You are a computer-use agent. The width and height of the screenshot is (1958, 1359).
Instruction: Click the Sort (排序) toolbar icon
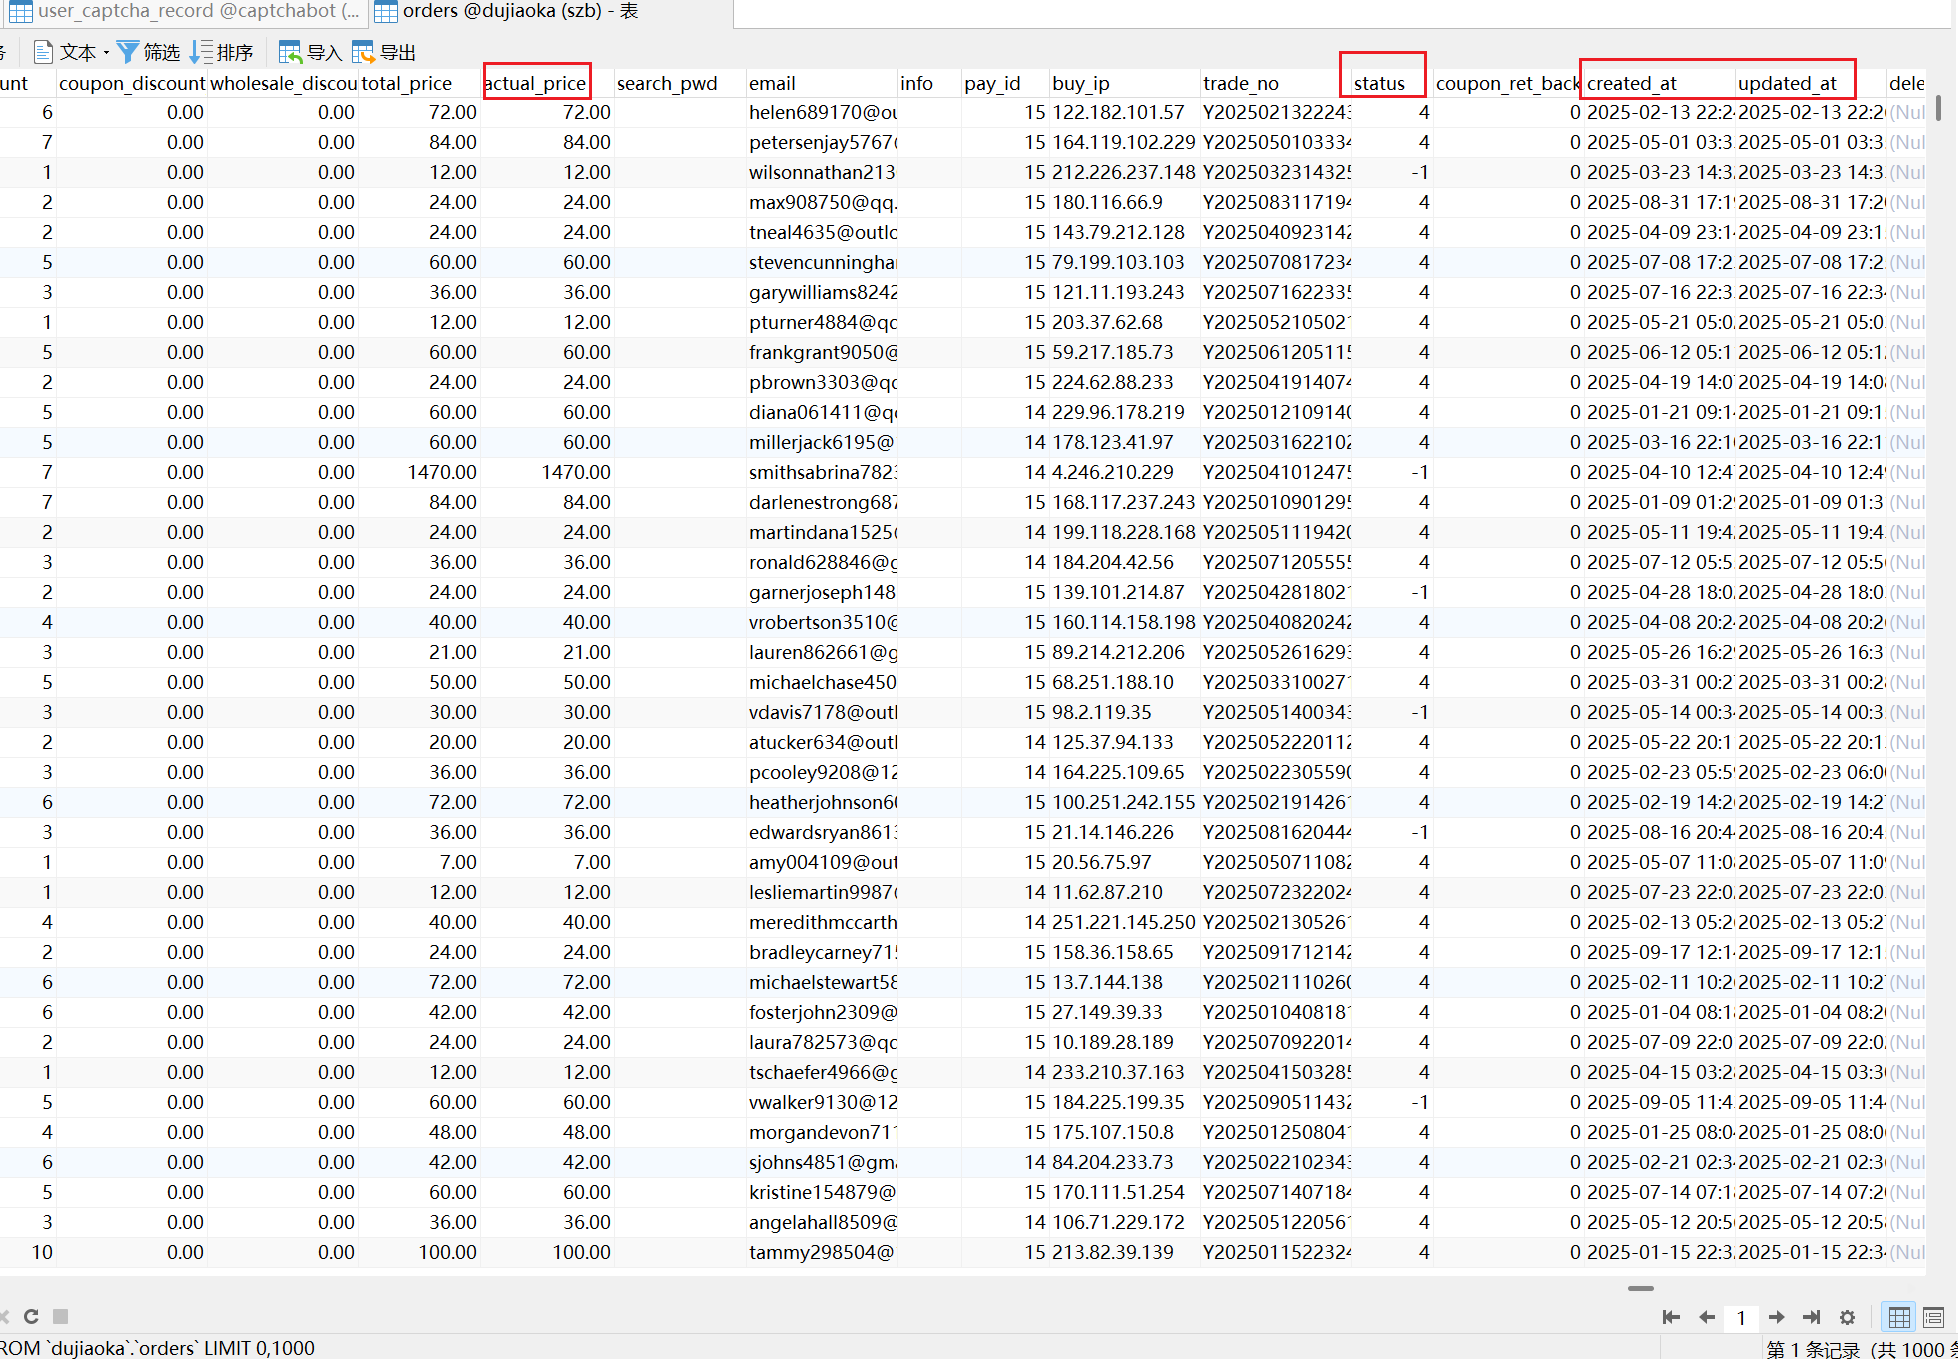201,52
